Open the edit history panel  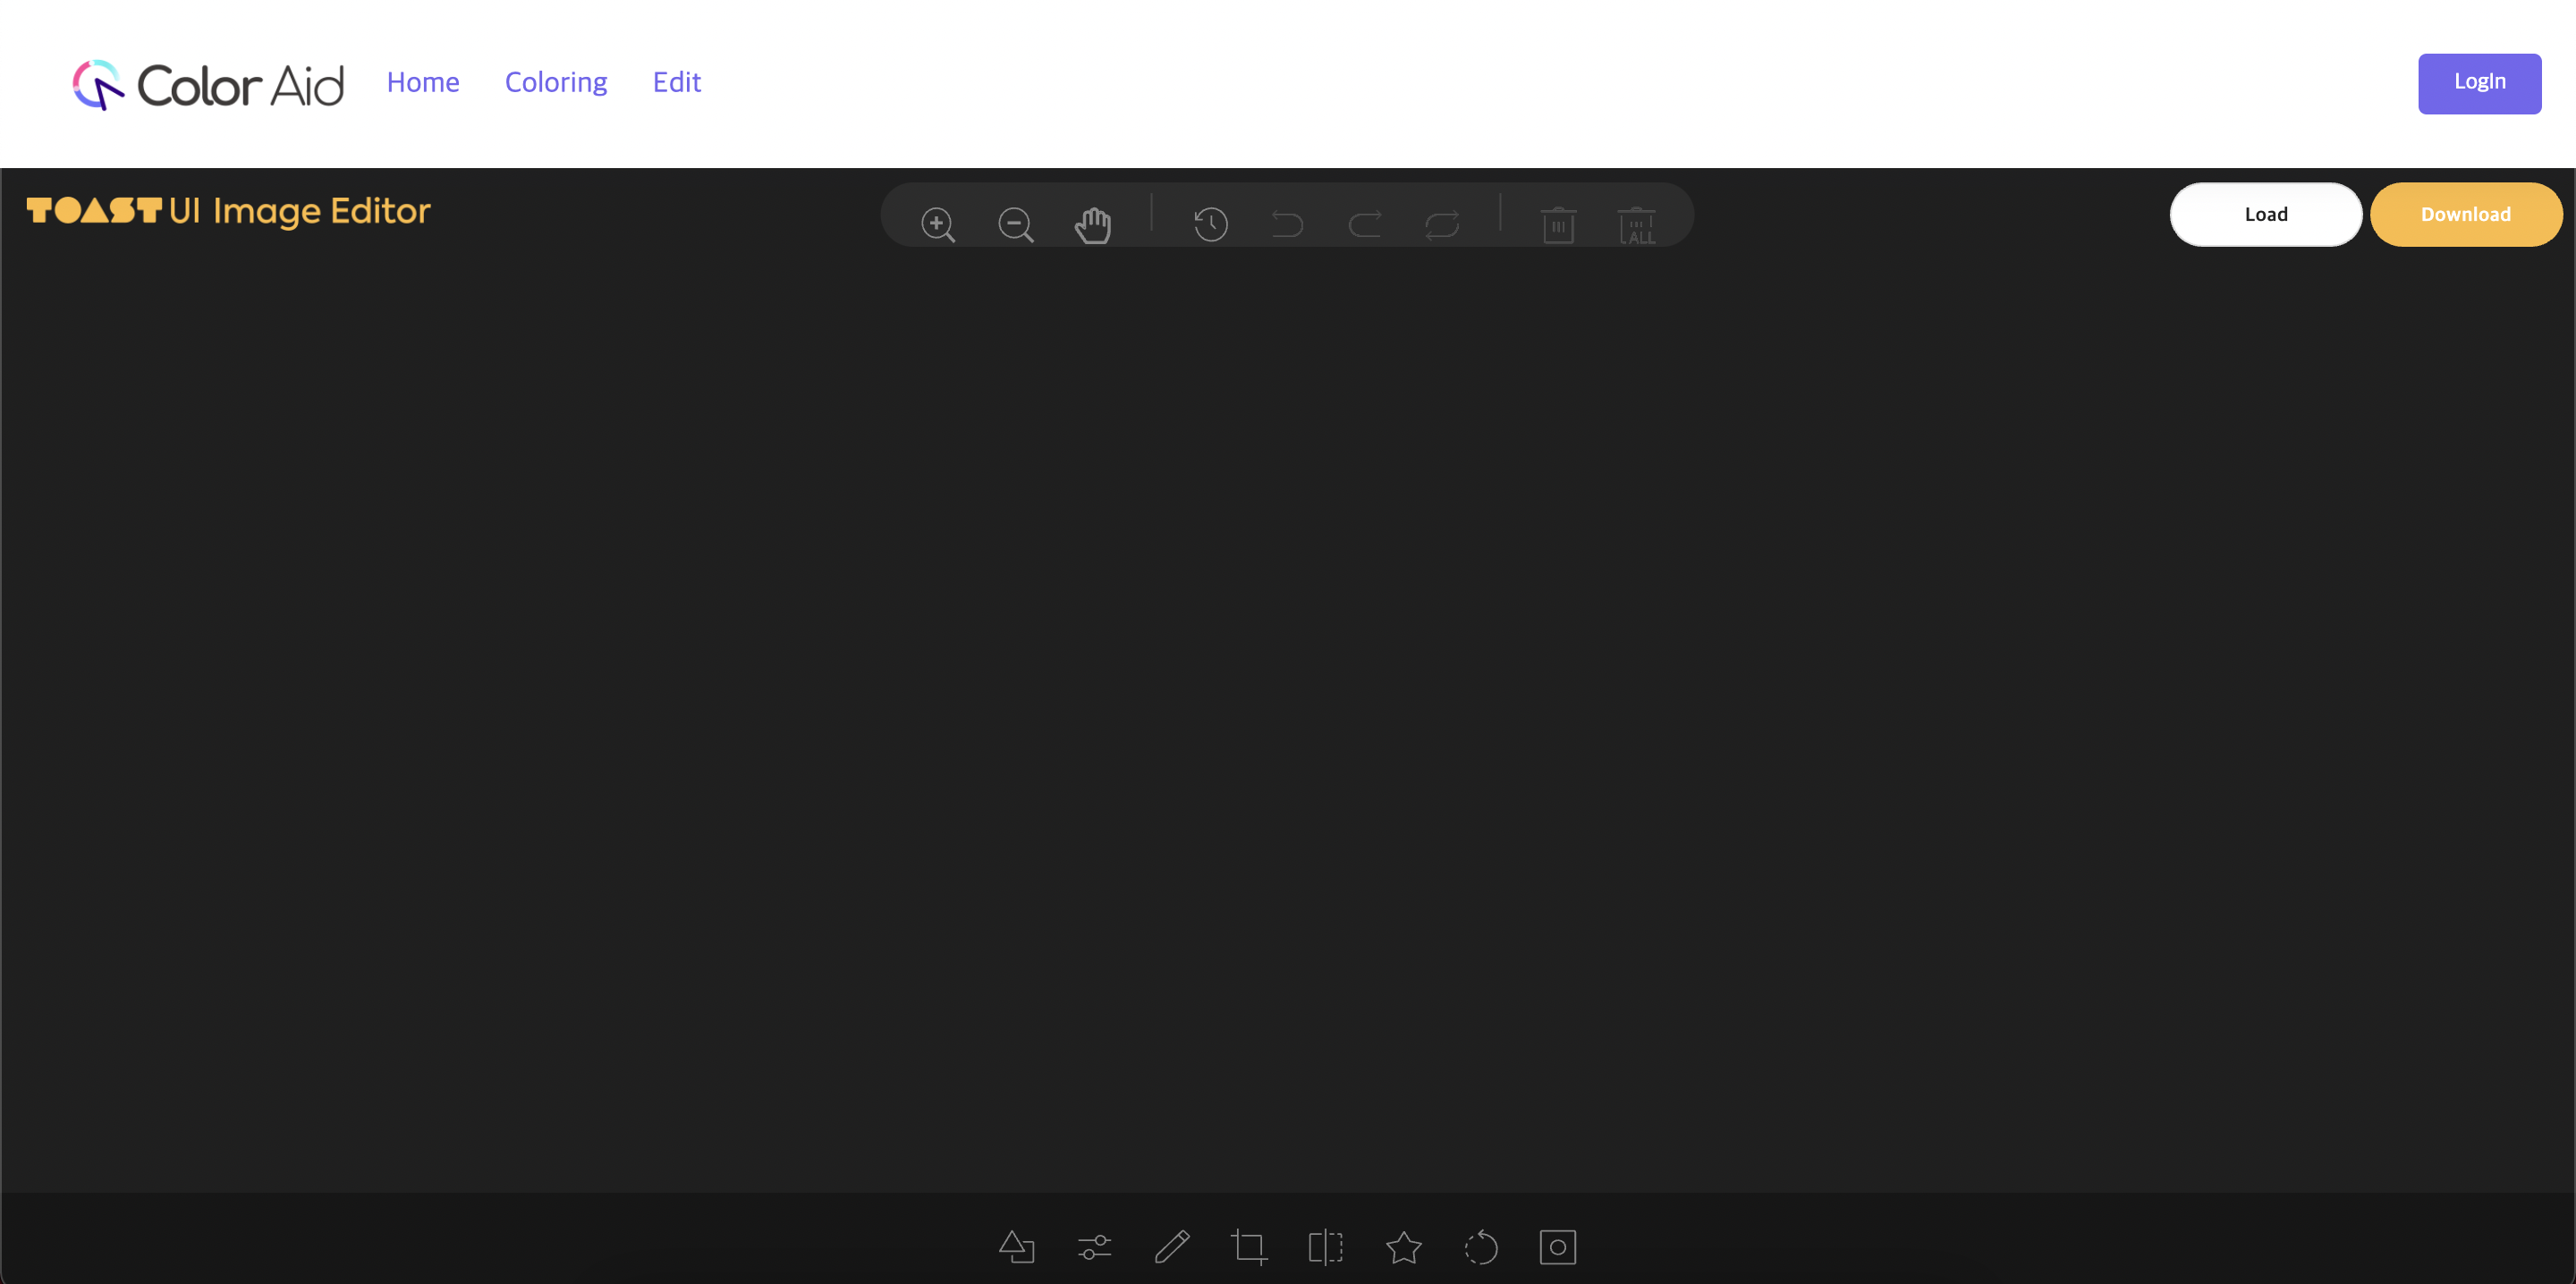click(1211, 224)
